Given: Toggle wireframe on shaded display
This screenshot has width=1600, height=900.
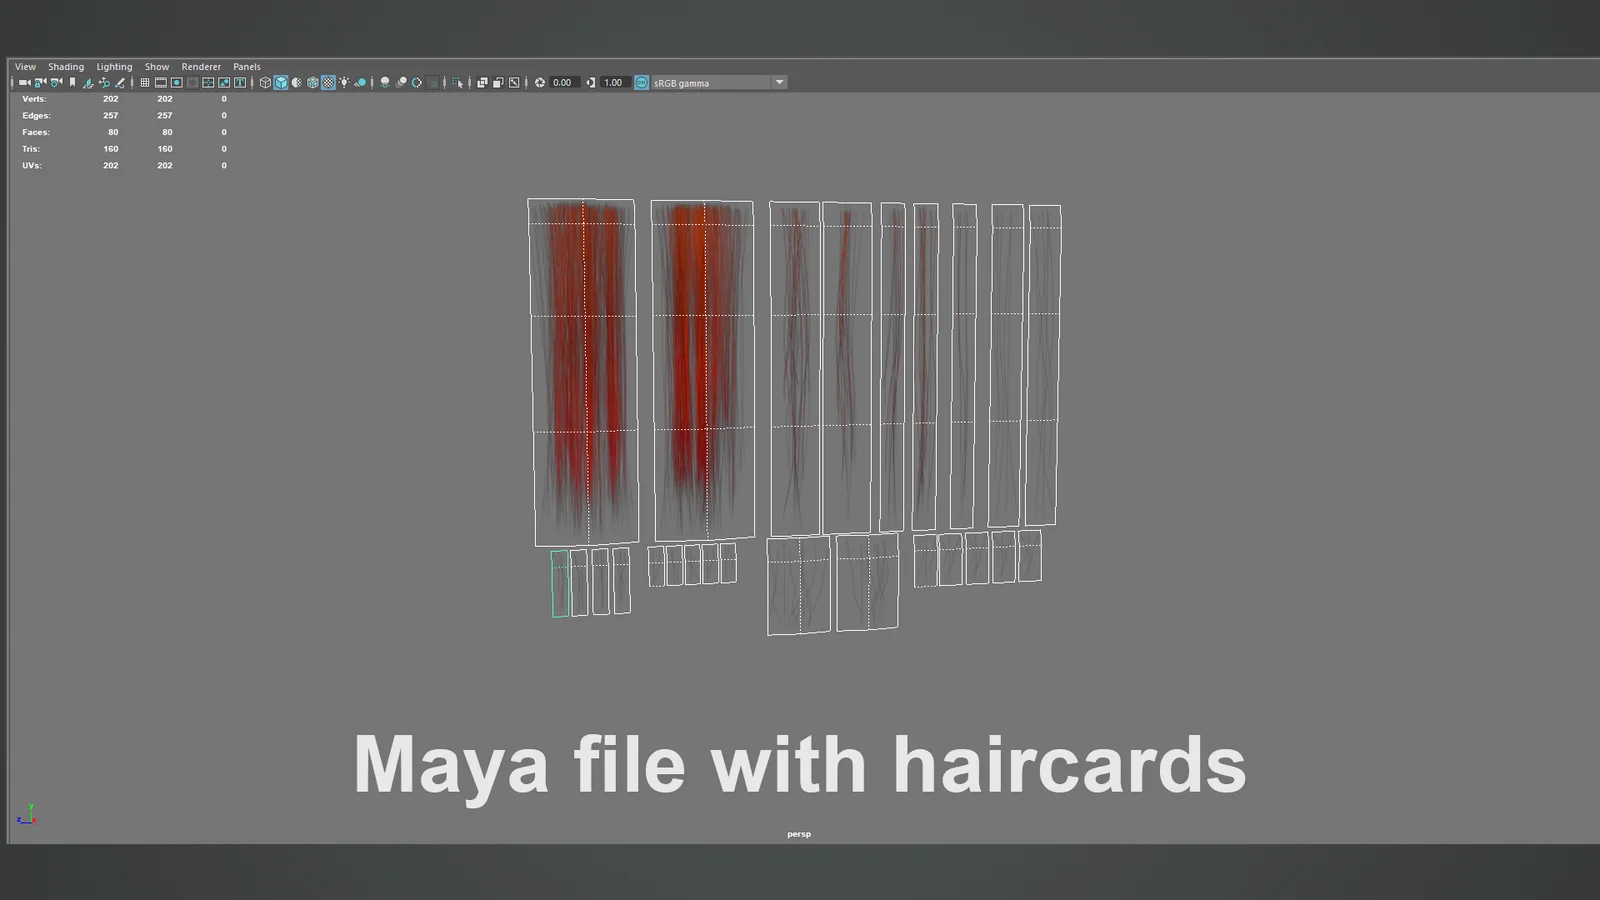Looking at the screenshot, I should [298, 83].
